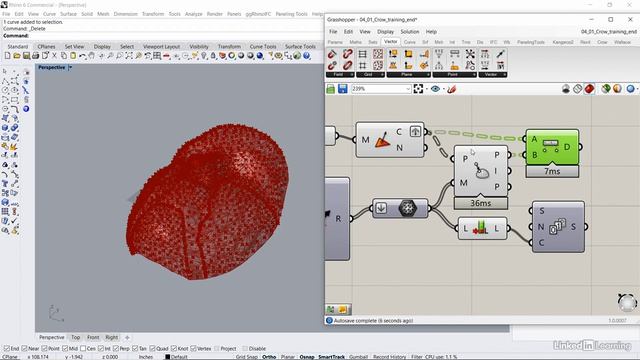Click the lock icon in Rhino toolbar
640x360 pixels.
[213, 56]
